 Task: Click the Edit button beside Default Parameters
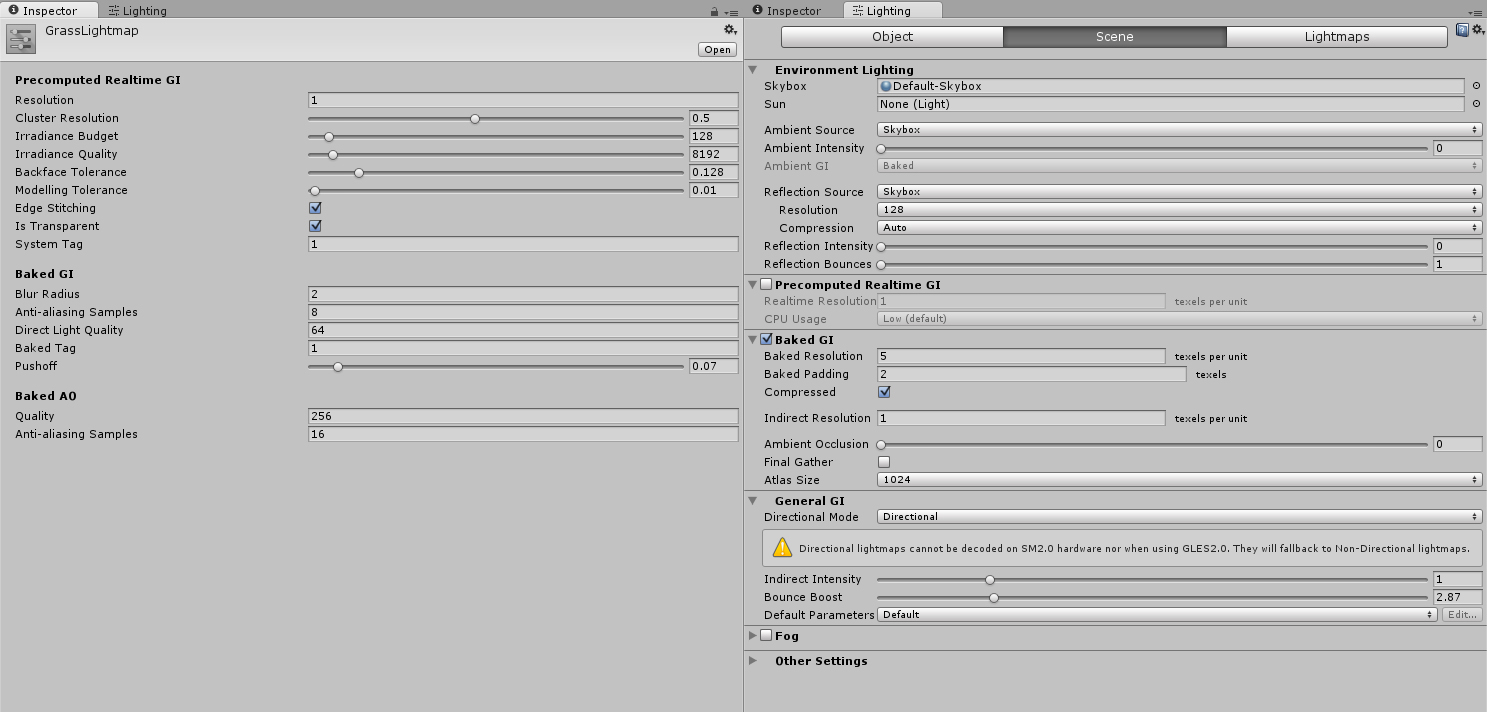1461,615
